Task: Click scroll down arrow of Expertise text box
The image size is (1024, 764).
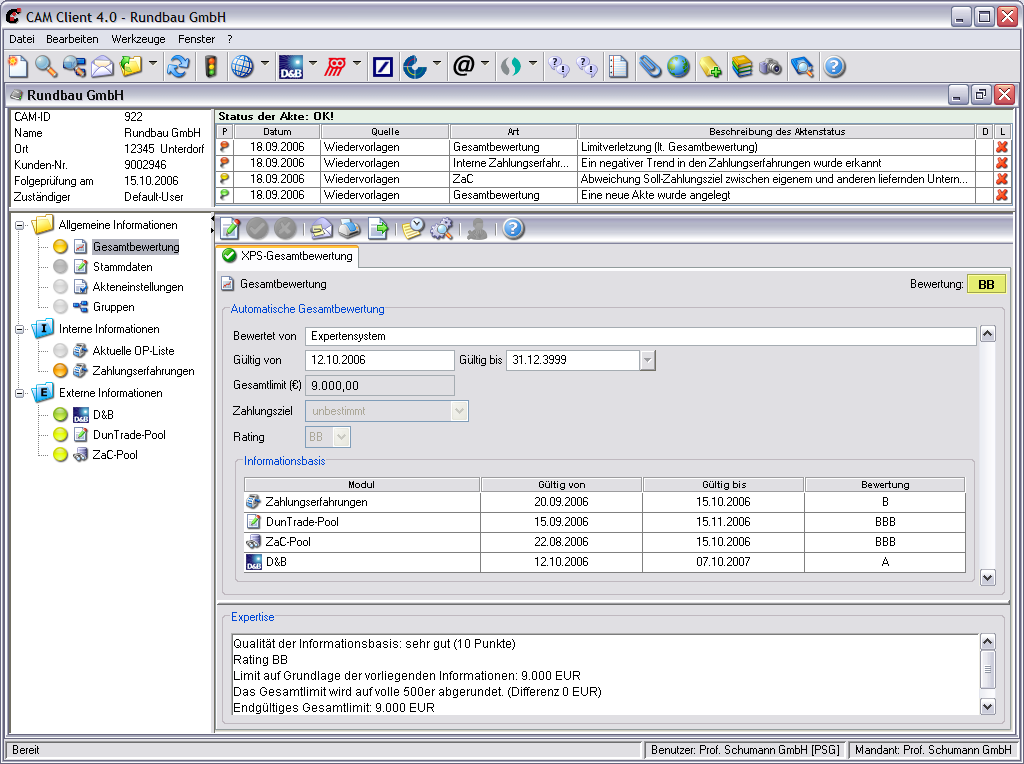Action: (987, 706)
